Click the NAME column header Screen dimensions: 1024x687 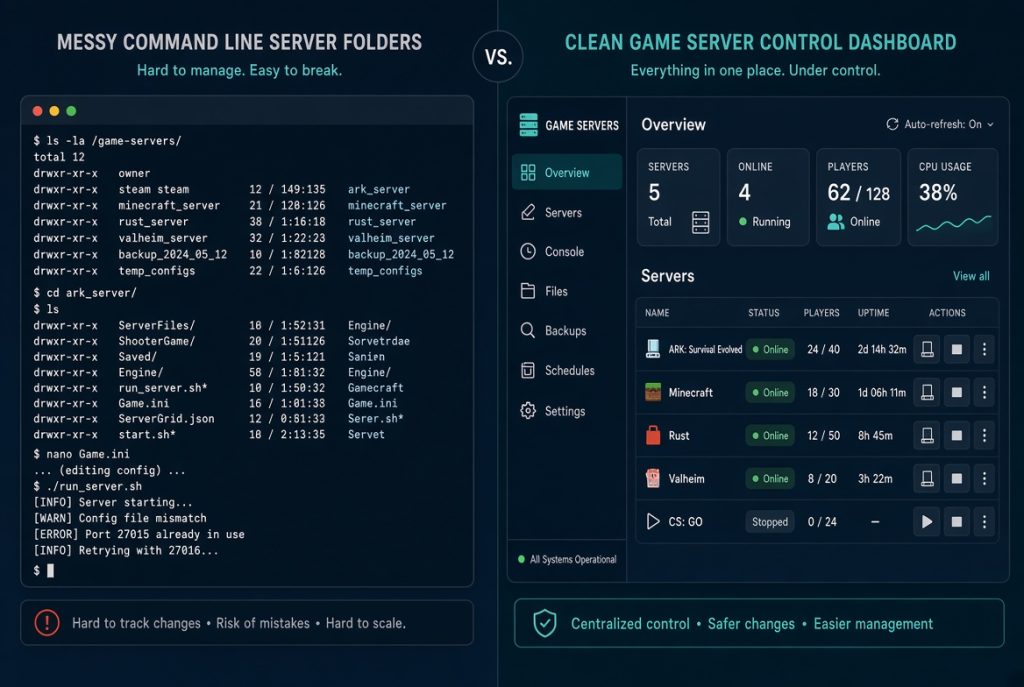657,313
